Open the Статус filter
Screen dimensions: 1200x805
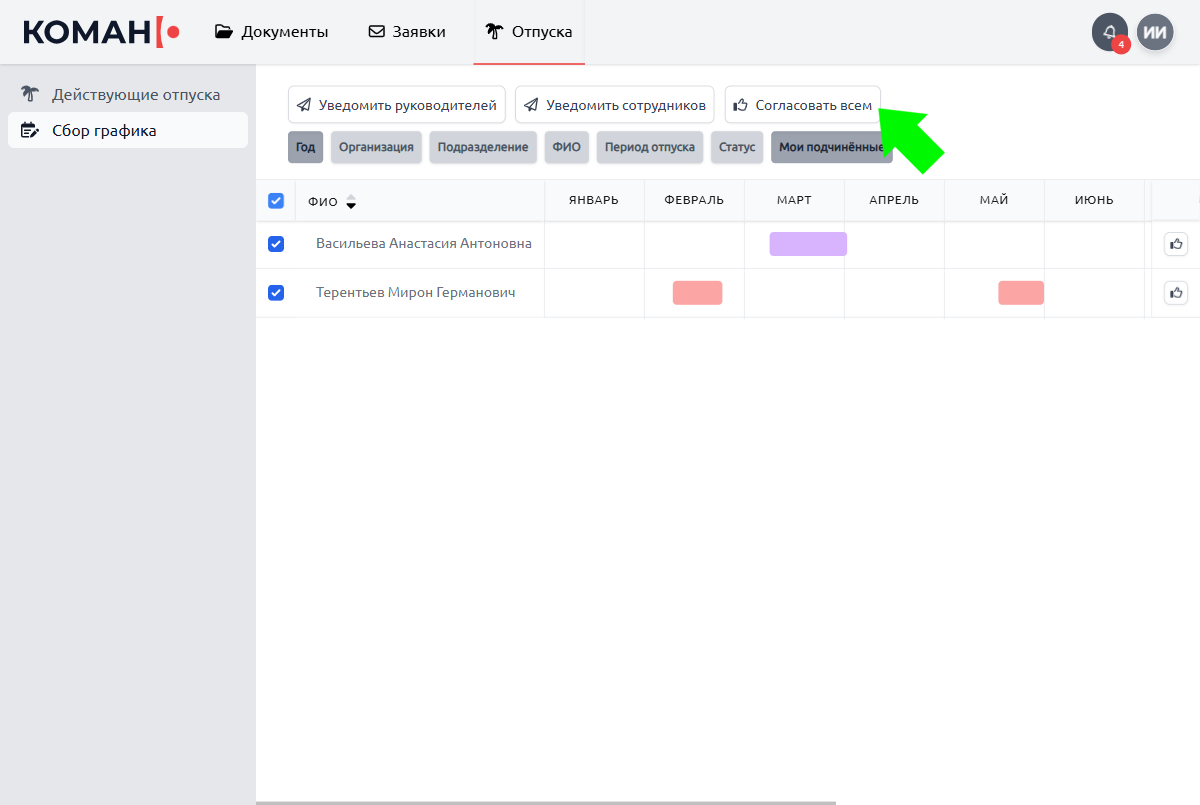[737, 147]
